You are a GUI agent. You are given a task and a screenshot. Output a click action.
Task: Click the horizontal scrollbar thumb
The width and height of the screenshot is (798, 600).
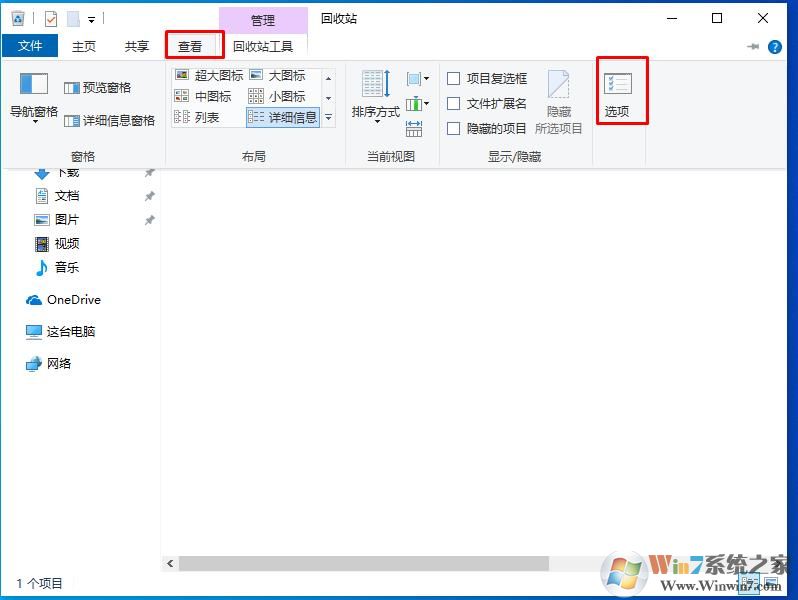364,563
